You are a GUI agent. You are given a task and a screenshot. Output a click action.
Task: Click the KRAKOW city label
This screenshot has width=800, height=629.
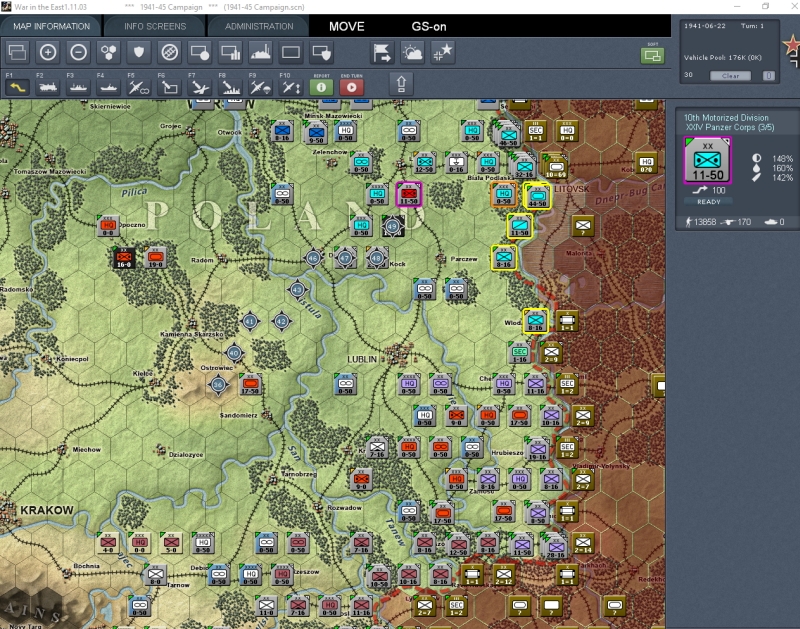pos(47,510)
